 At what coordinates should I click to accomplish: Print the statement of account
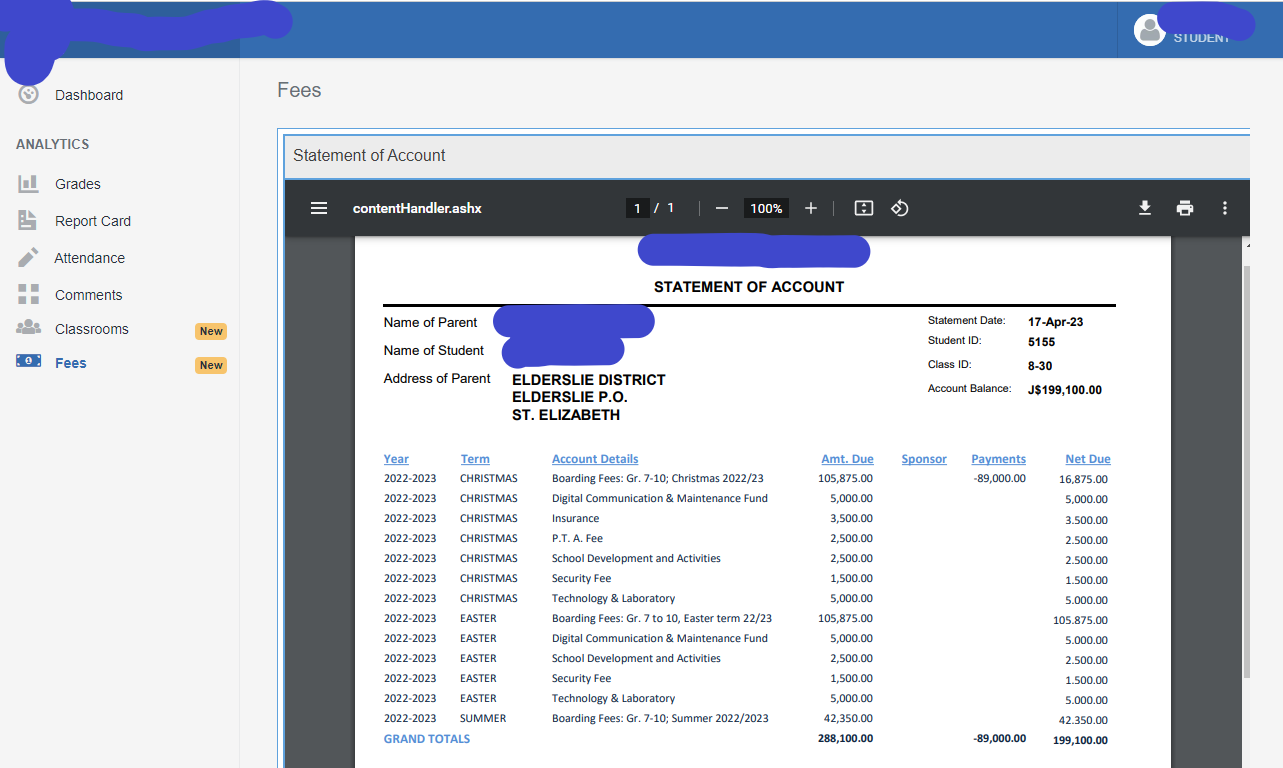click(x=1185, y=208)
